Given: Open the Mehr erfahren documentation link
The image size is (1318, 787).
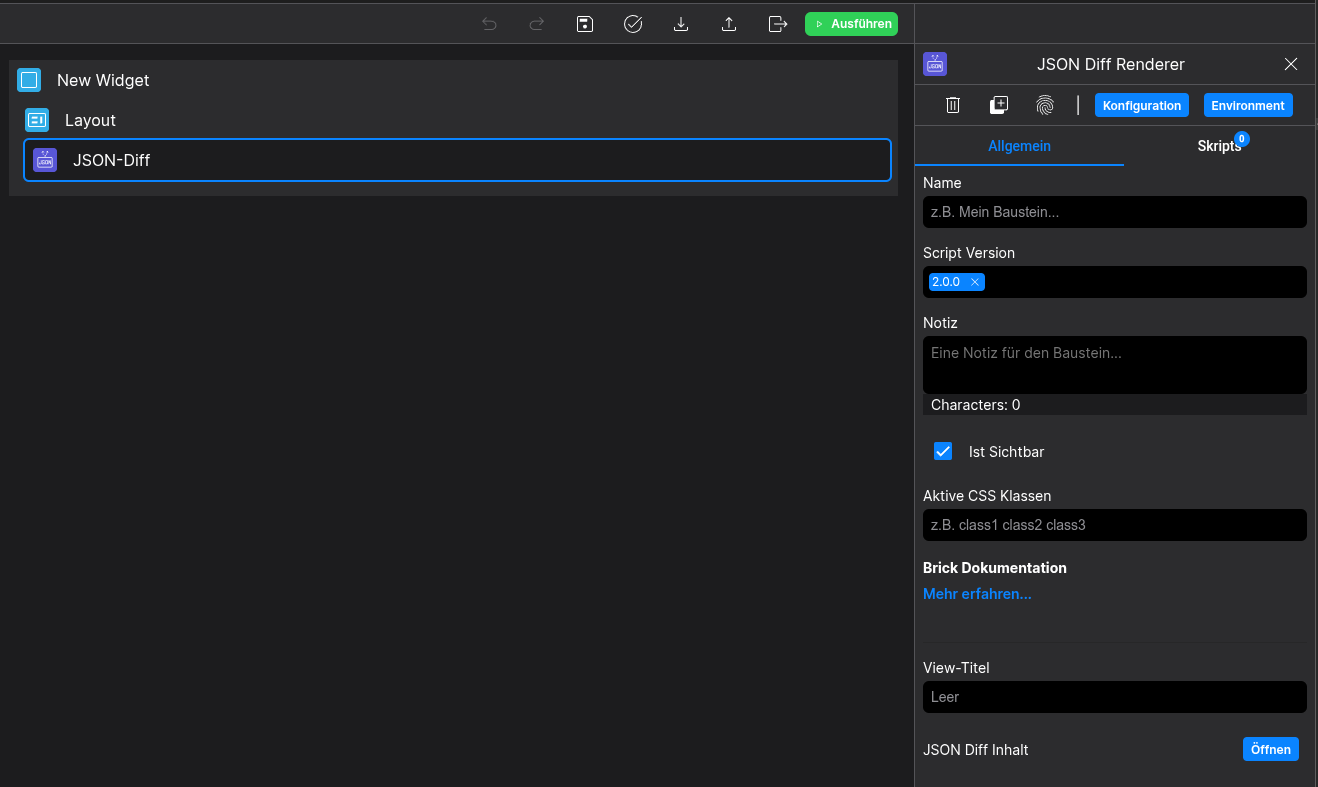Looking at the screenshot, I should click(x=977, y=594).
